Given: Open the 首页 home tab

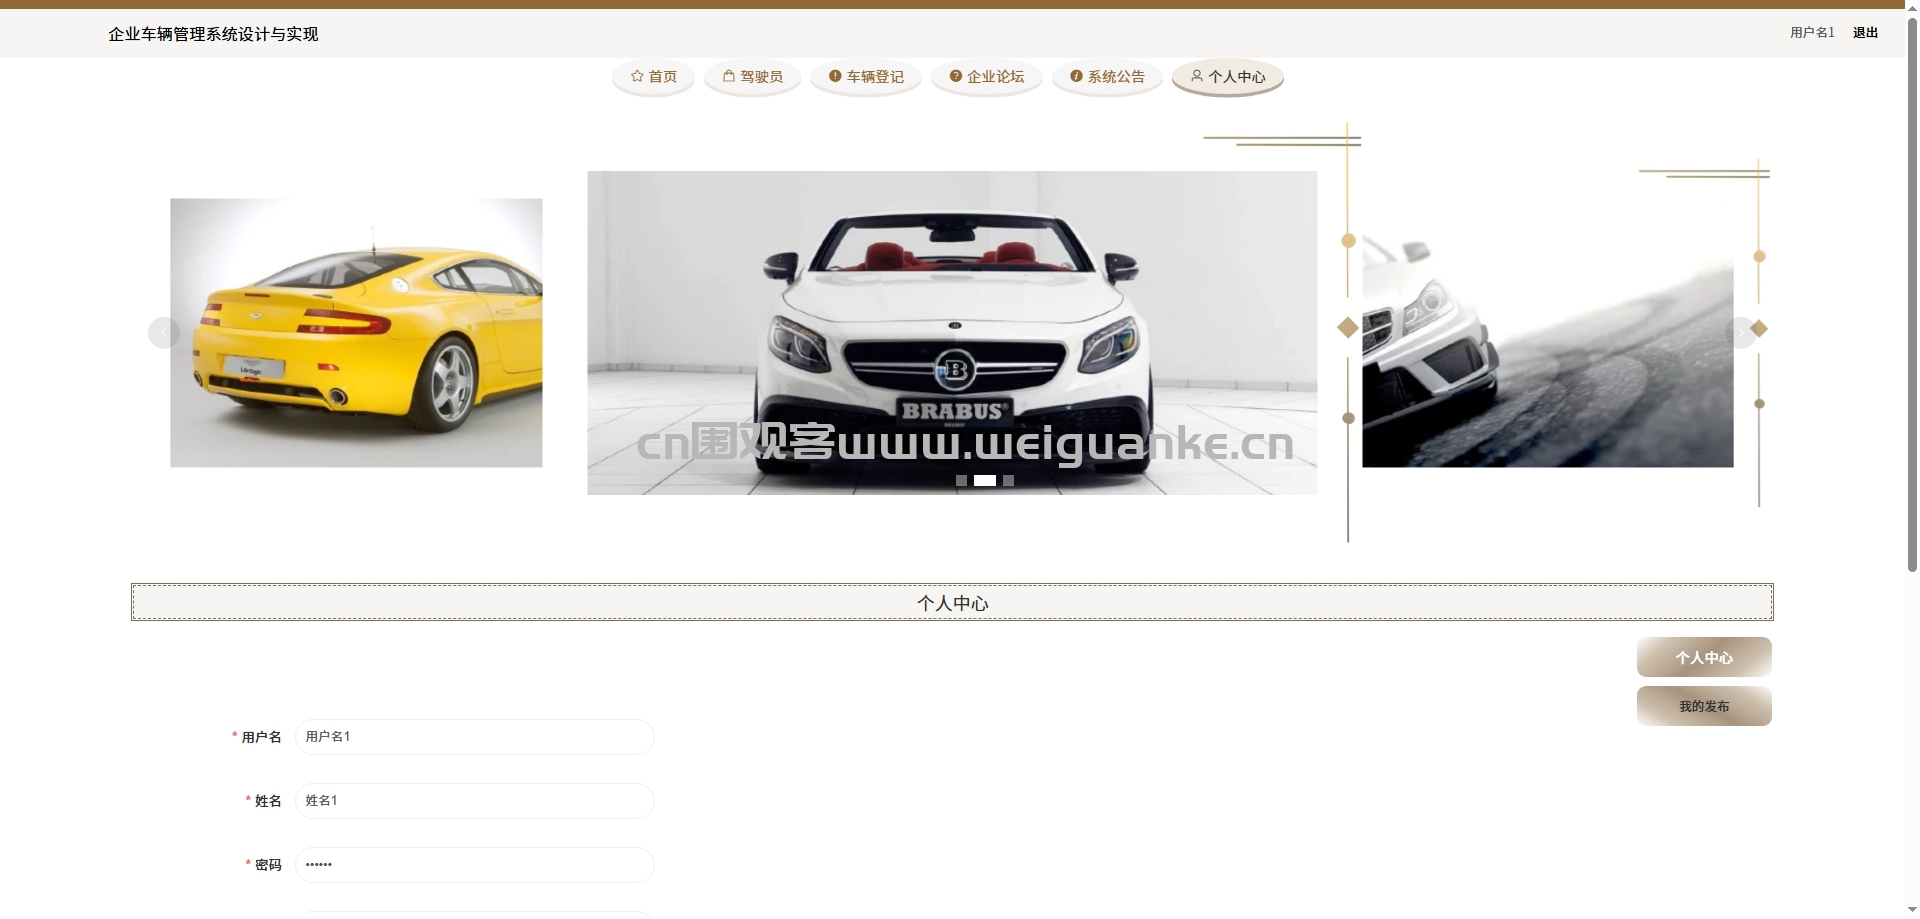Looking at the screenshot, I should [654, 77].
